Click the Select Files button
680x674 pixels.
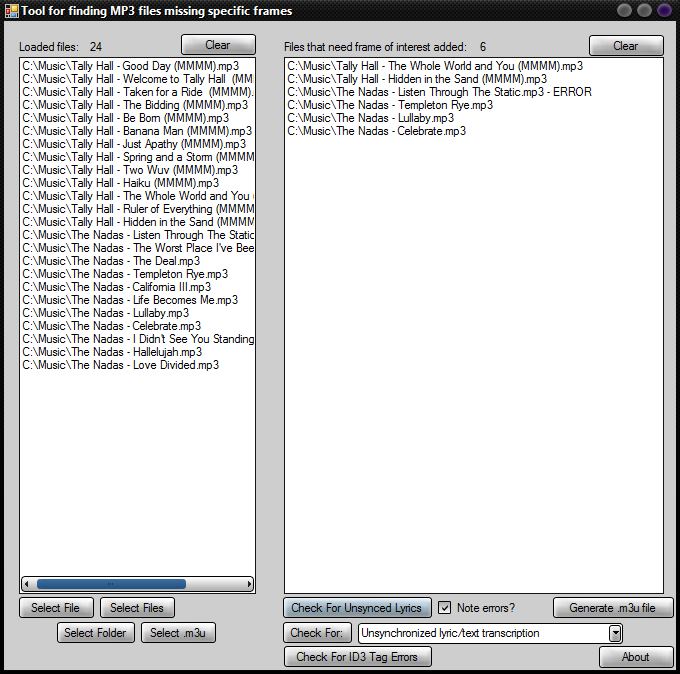137,608
